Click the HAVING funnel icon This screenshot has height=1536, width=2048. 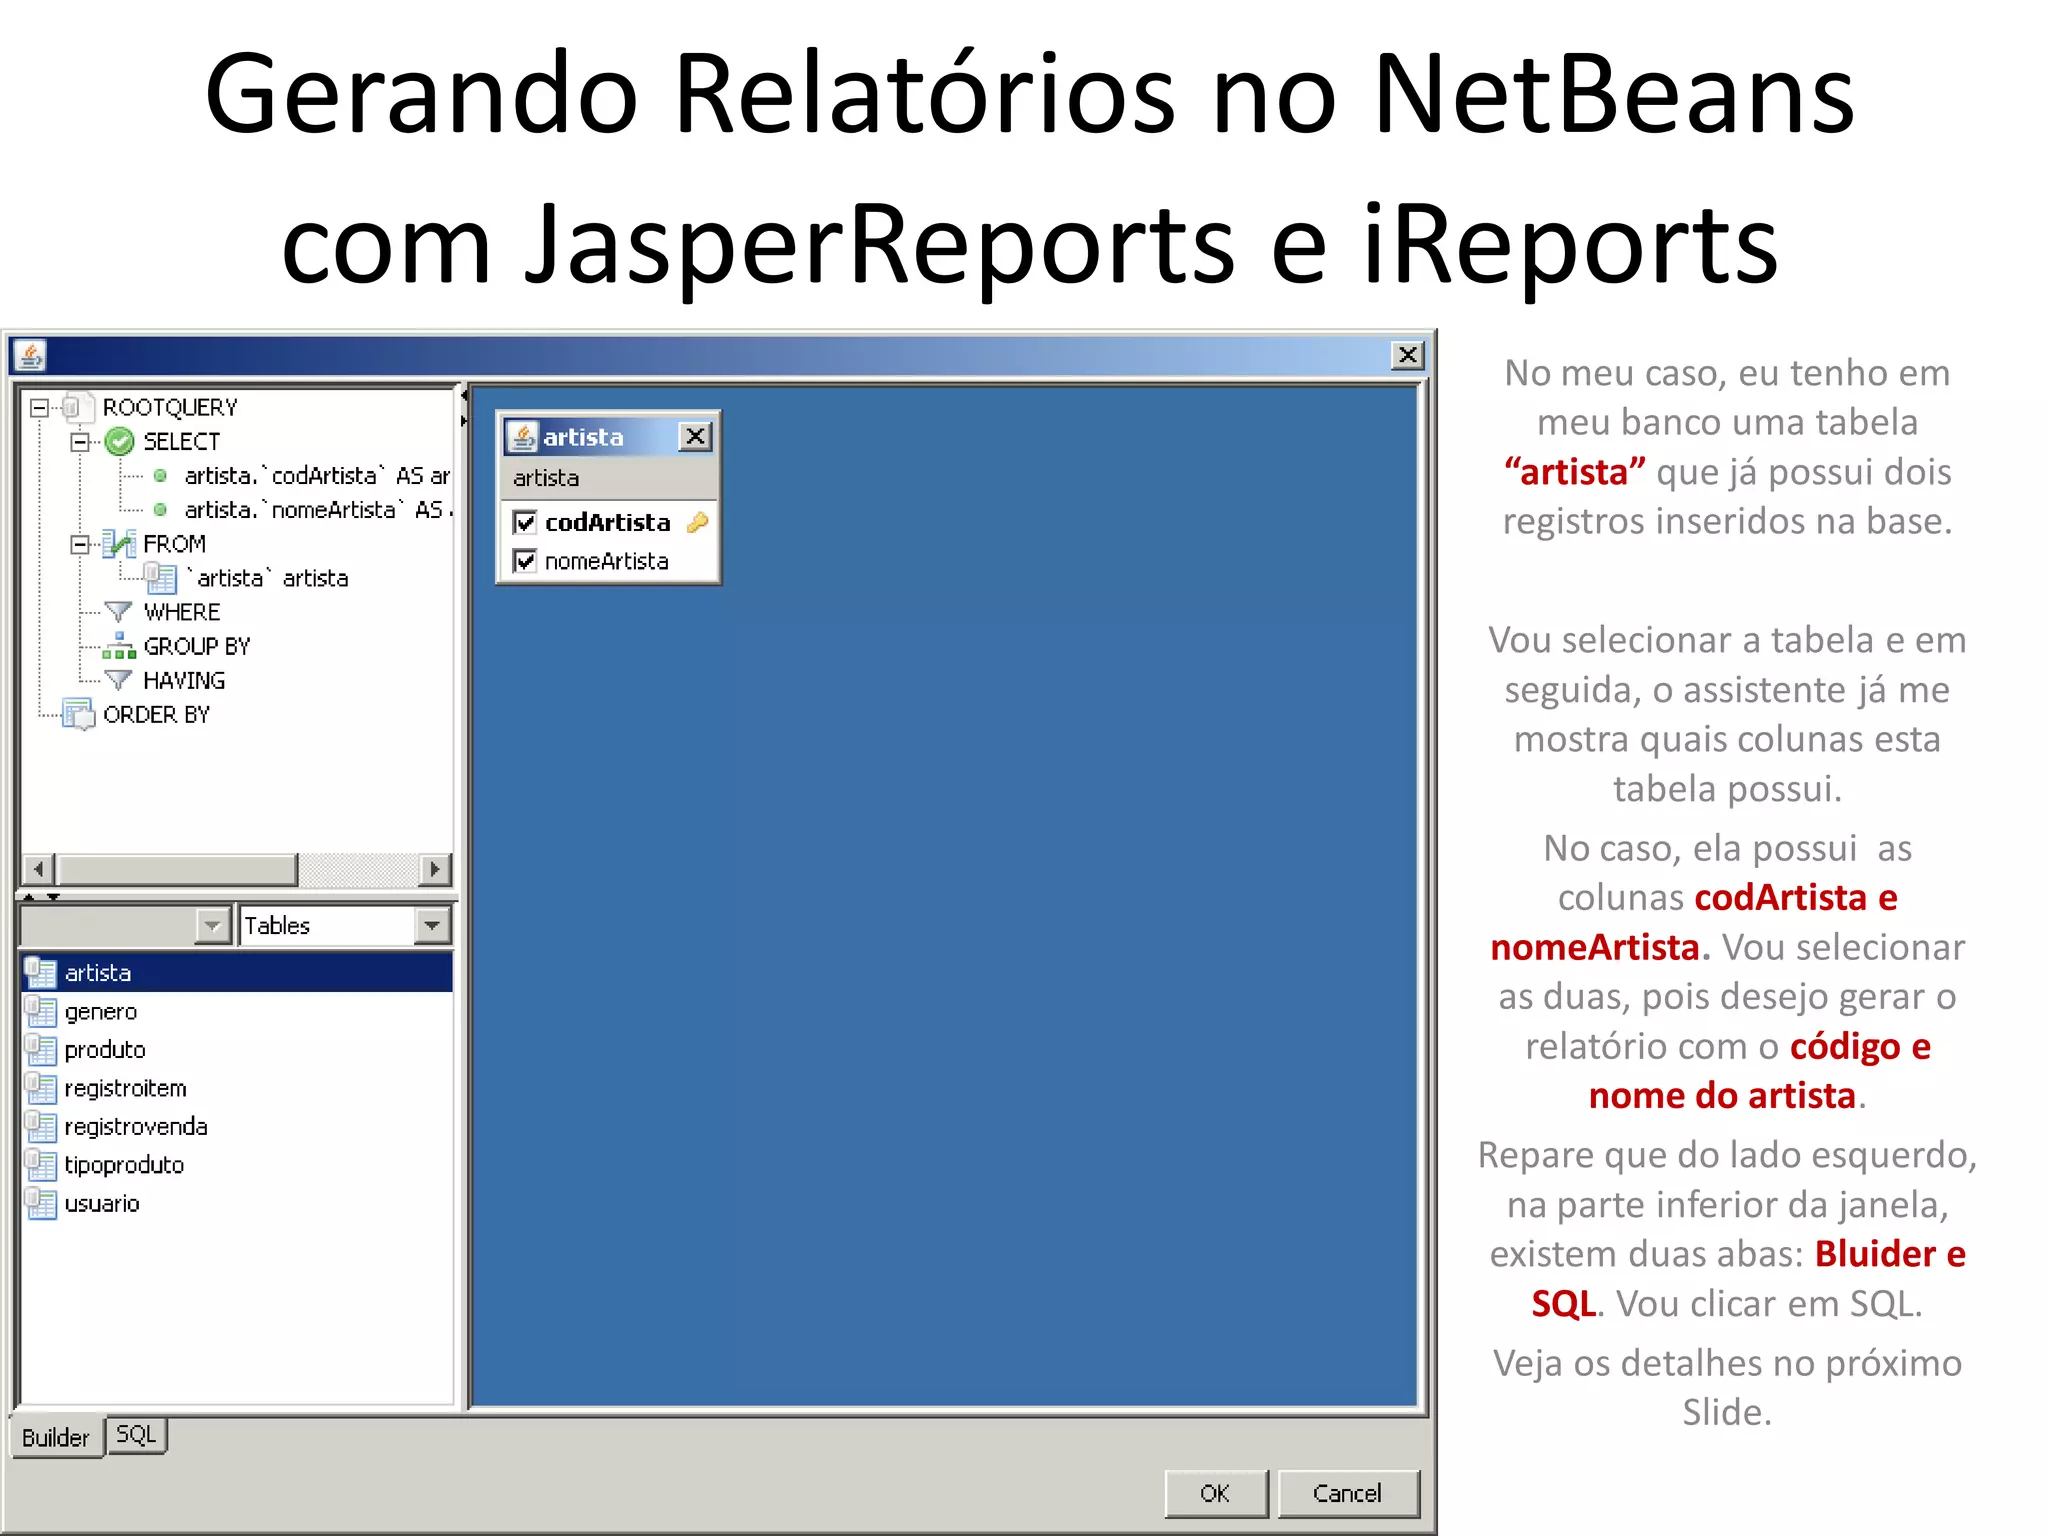coord(118,680)
